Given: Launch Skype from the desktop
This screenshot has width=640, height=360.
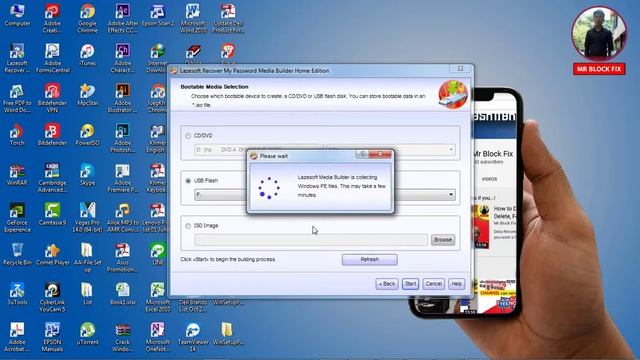Looking at the screenshot, I should [x=87, y=175].
